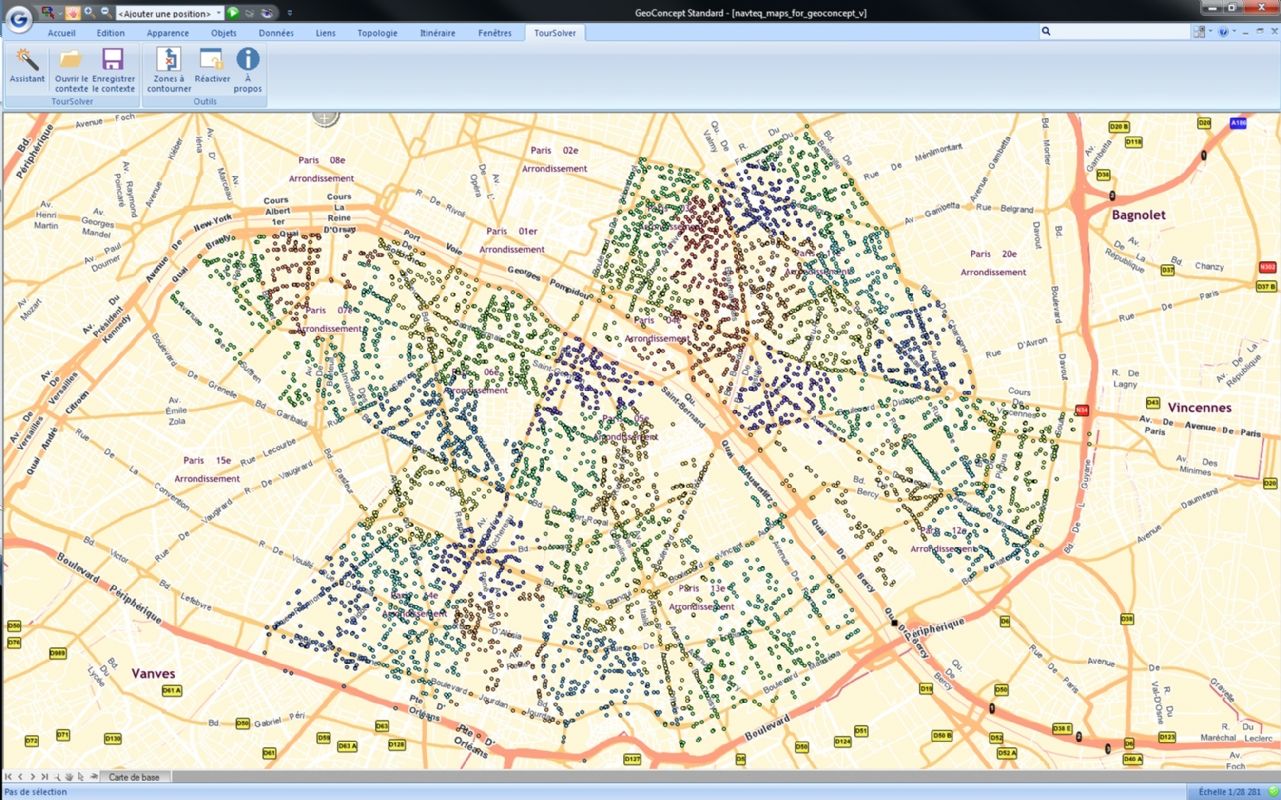The width and height of the screenshot is (1281, 800).
Task: Click the Échelle 1/28 281 scale indicator
Action: pos(1229,792)
